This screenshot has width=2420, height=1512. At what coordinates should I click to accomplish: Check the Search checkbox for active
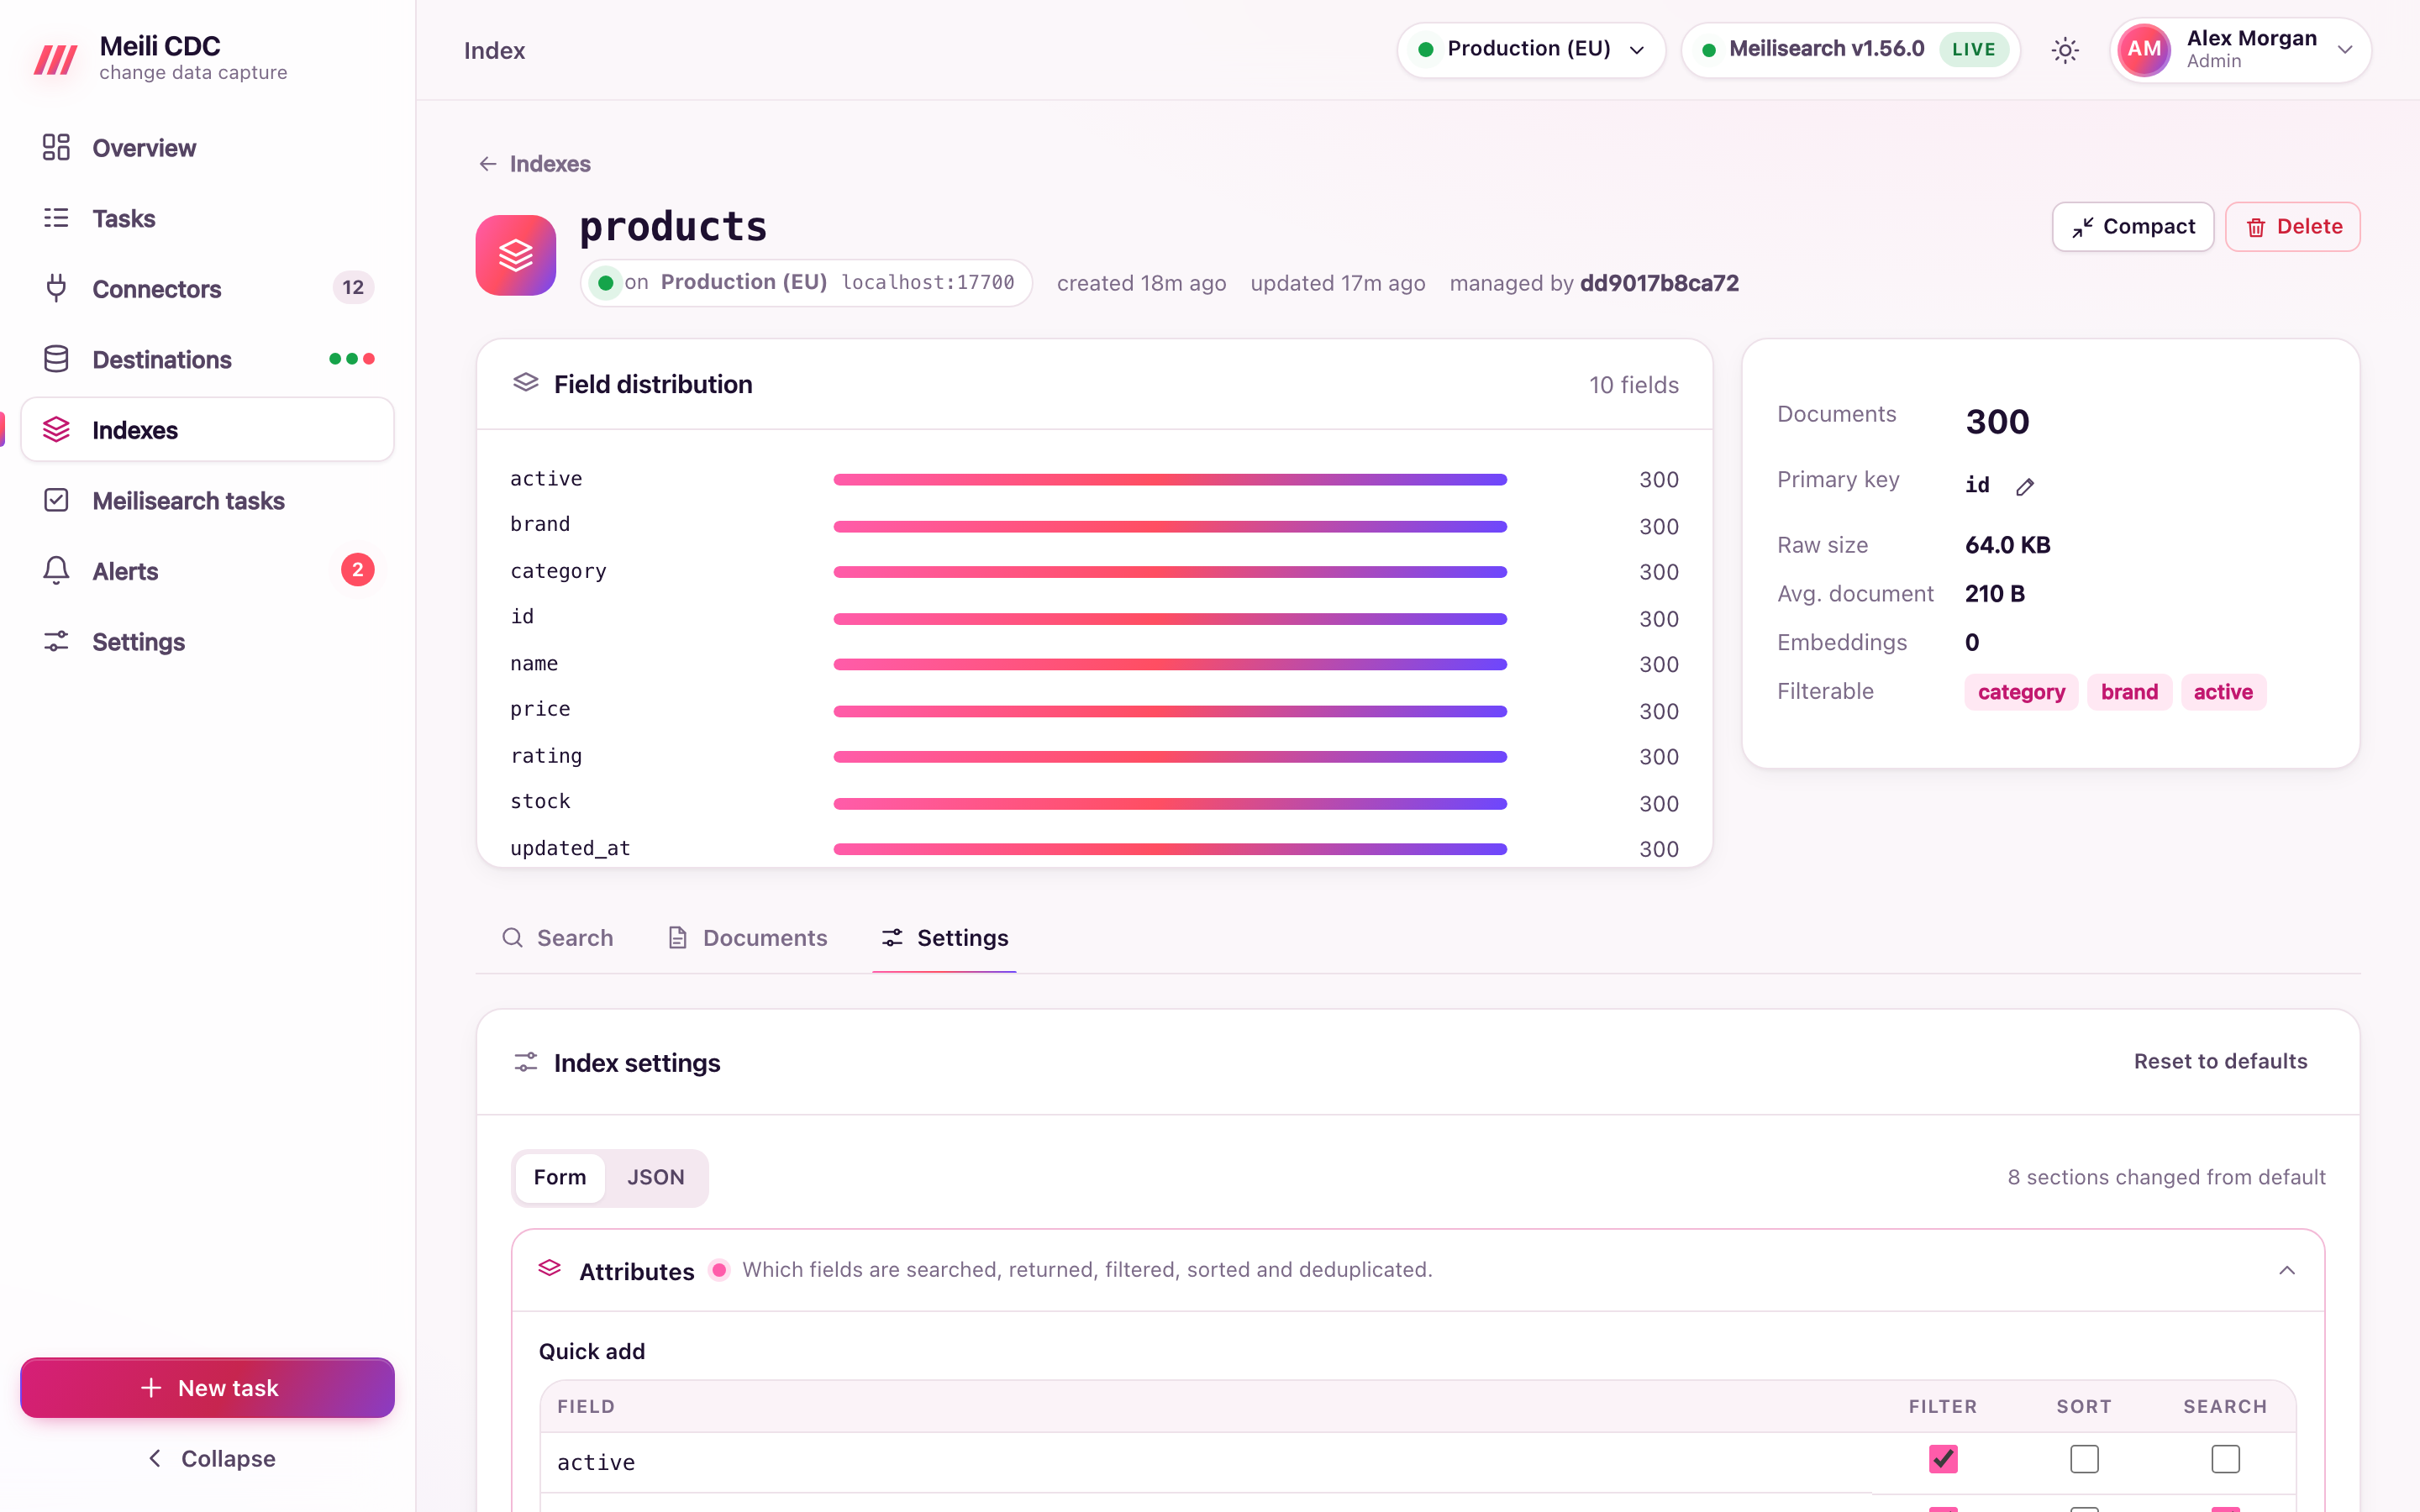coord(2225,1459)
